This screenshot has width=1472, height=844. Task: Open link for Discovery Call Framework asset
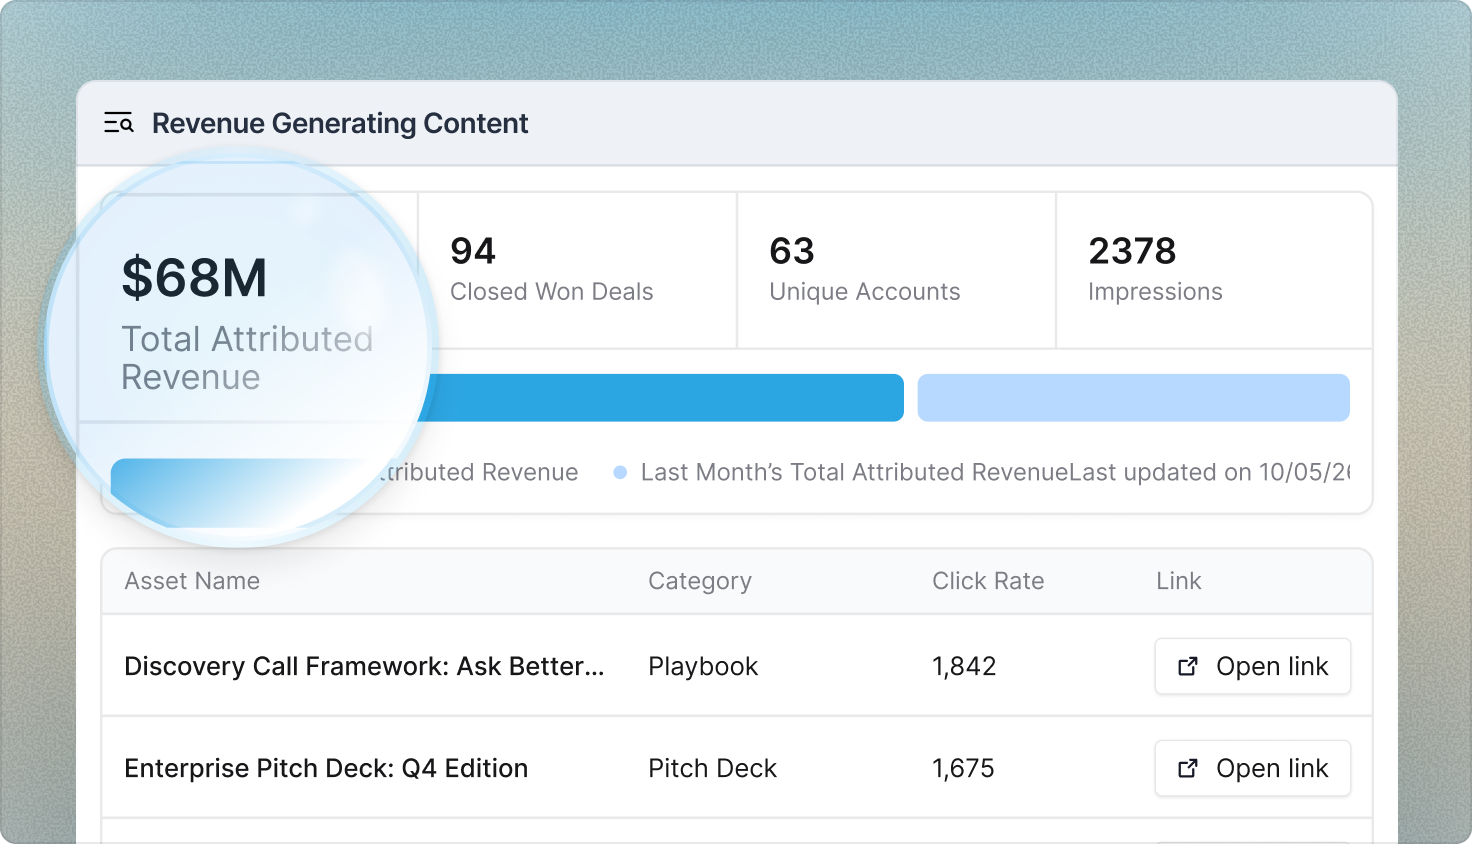tap(1253, 667)
